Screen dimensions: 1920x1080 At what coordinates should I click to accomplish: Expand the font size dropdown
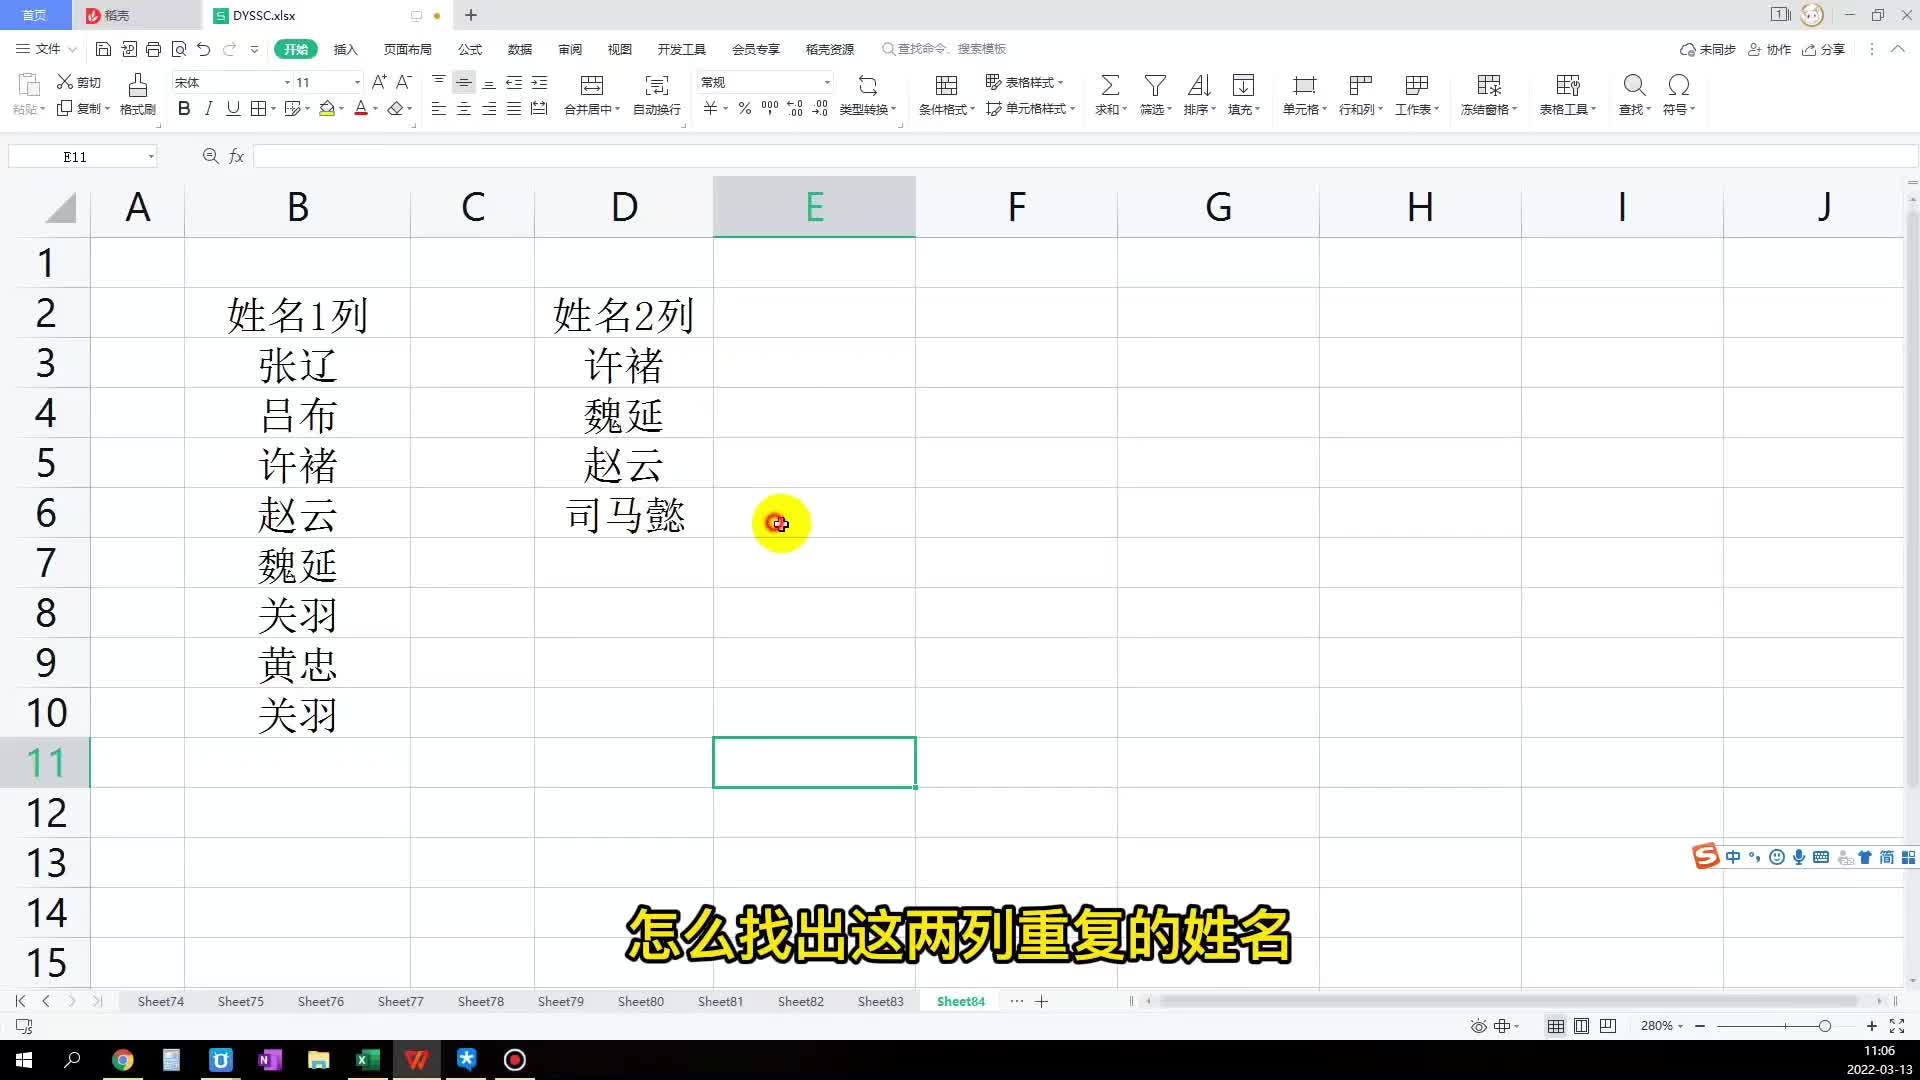click(357, 82)
